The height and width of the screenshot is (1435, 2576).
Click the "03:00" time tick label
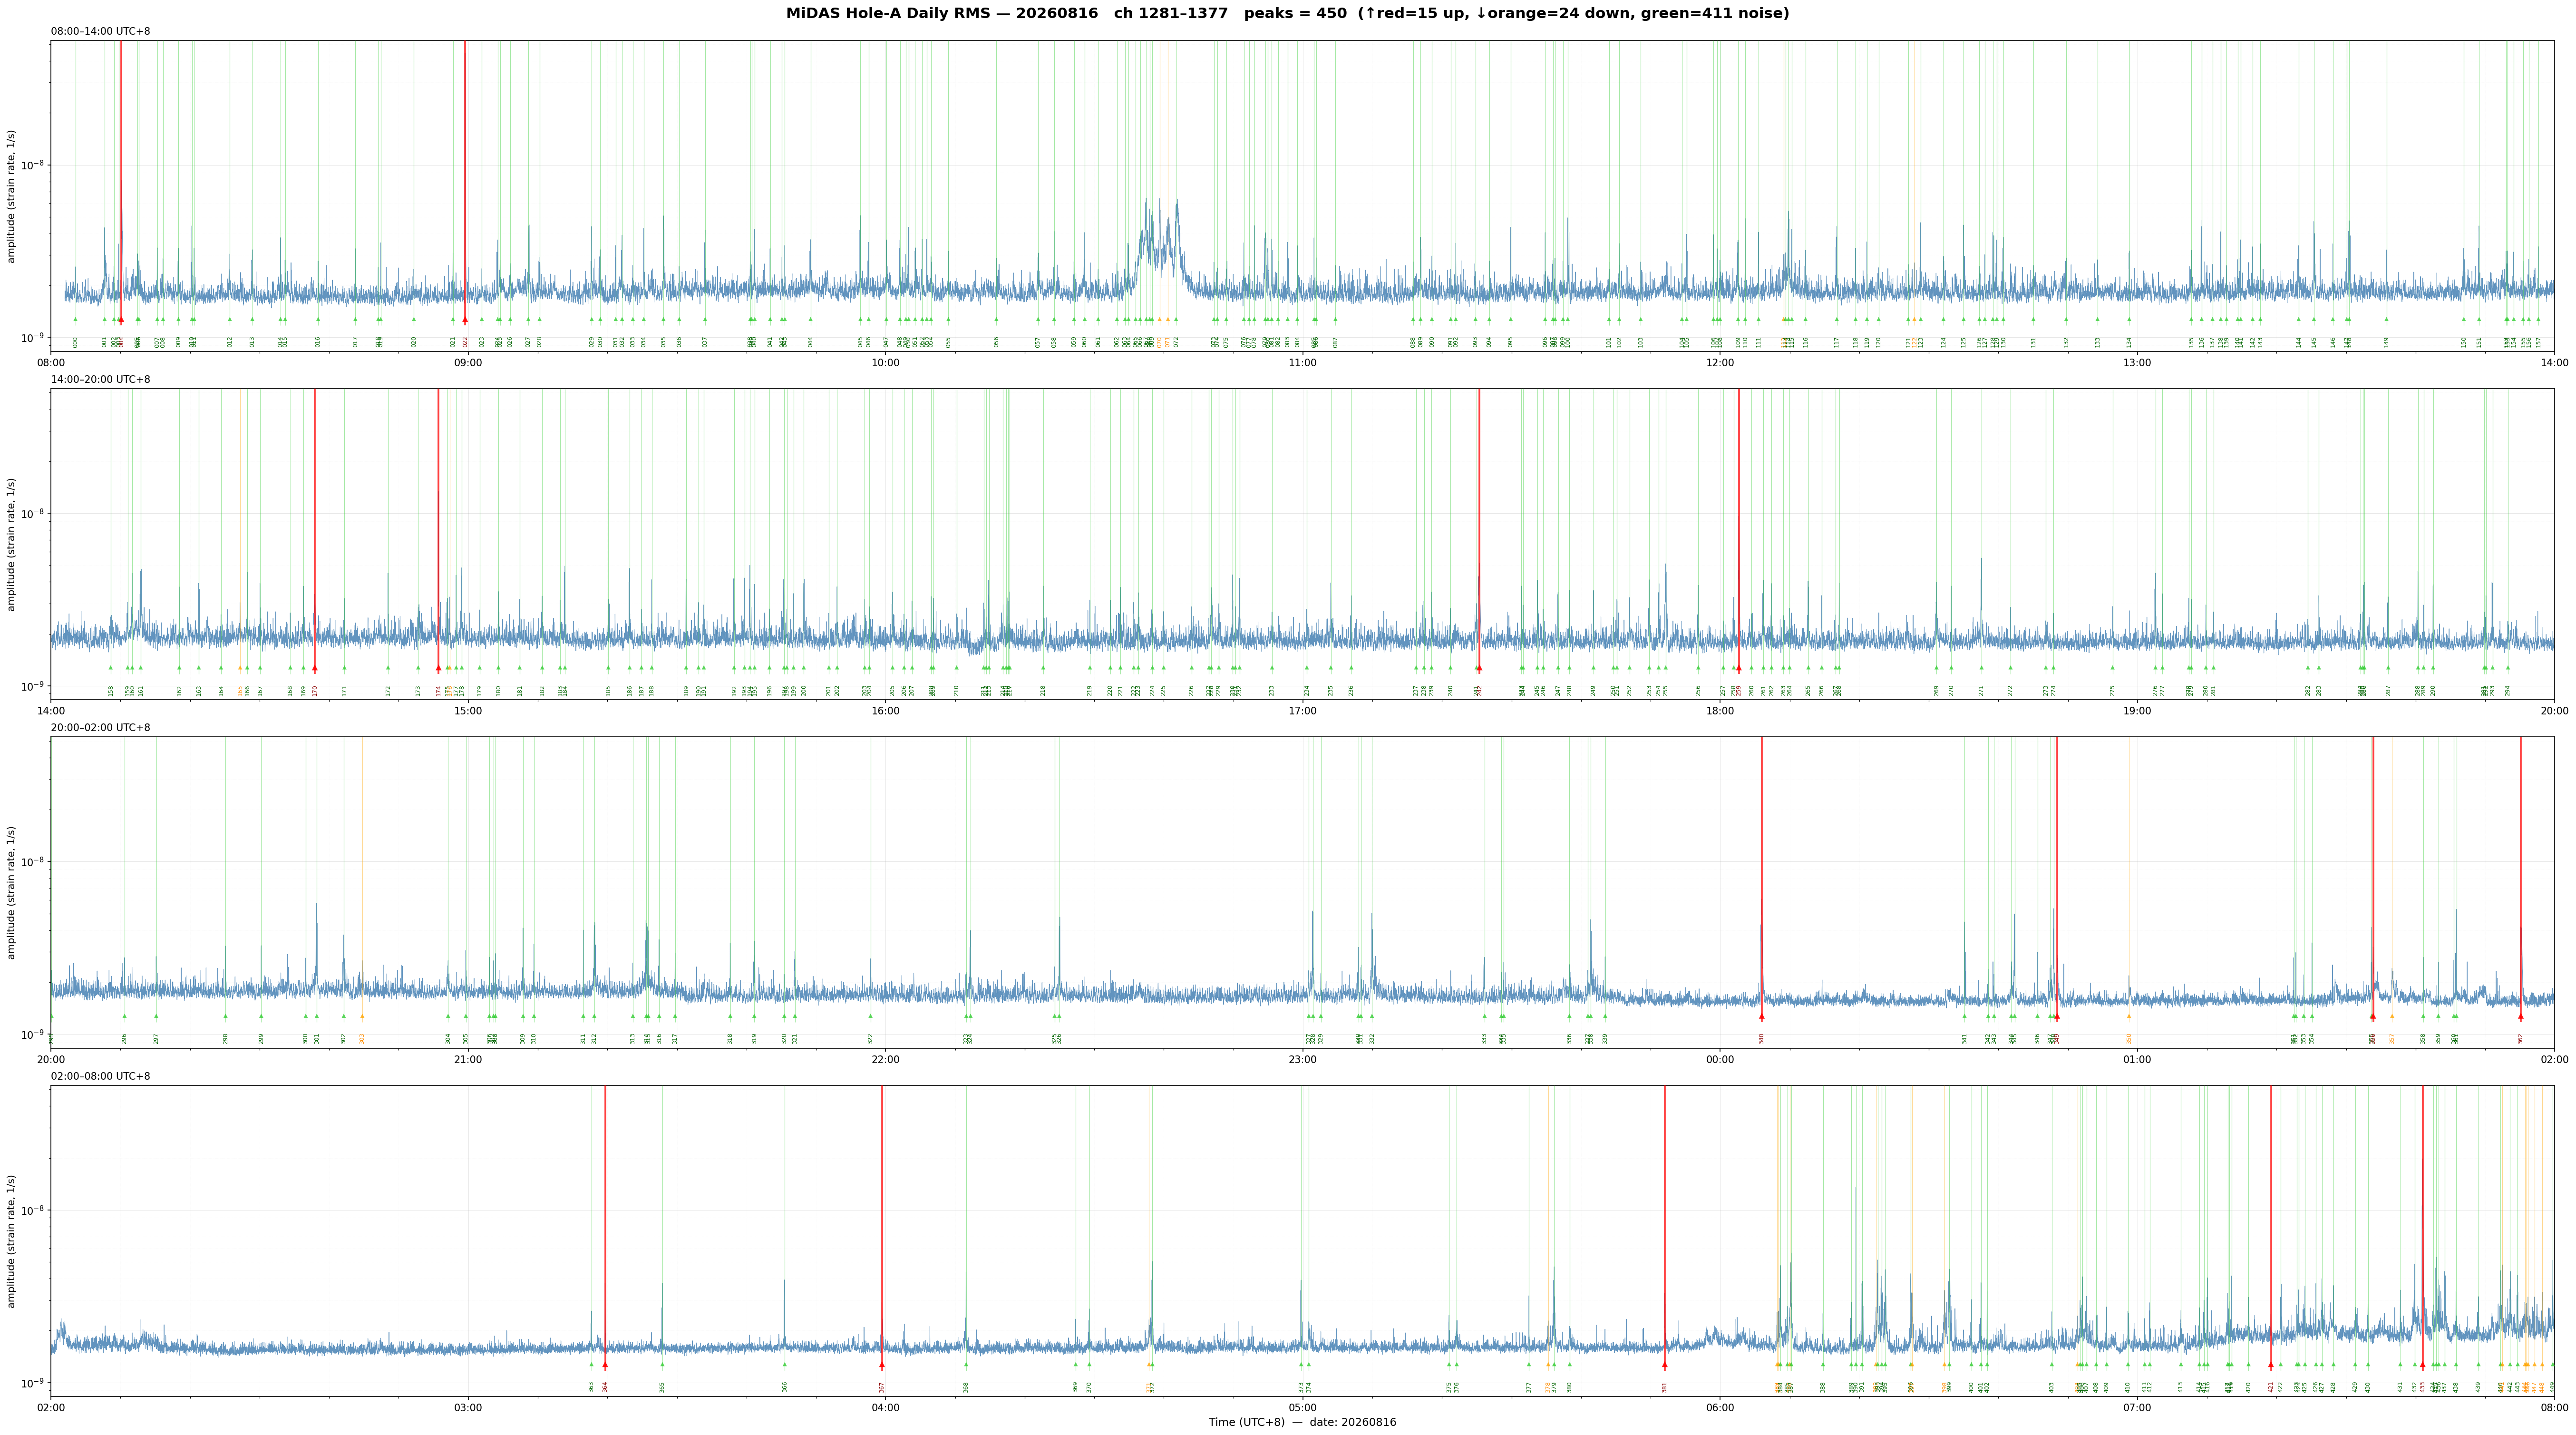(468, 1408)
